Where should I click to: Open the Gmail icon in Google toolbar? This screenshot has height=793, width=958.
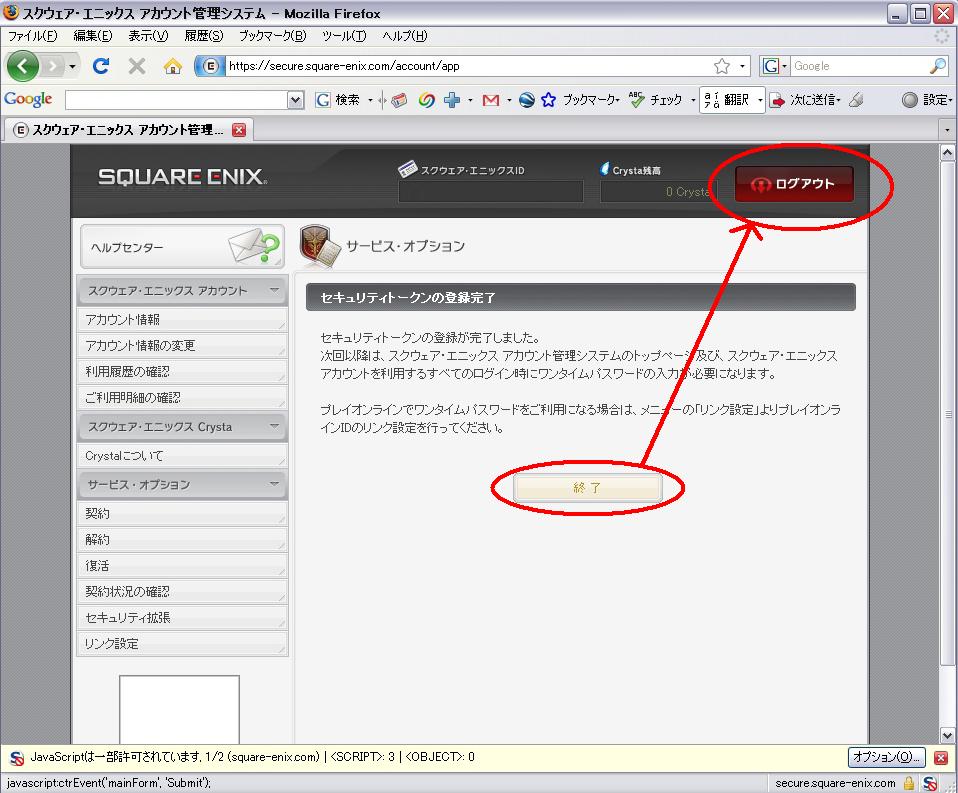491,100
